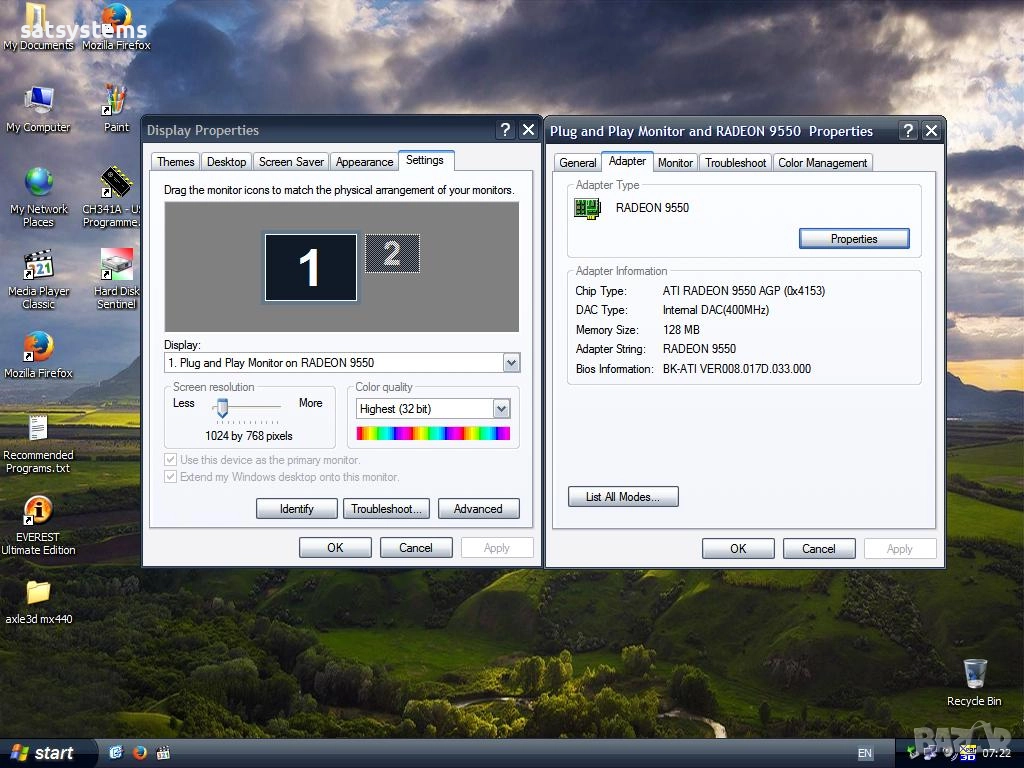Click the Screen resolution slider handle
The width and height of the screenshot is (1024, 768).
(222, 406)
